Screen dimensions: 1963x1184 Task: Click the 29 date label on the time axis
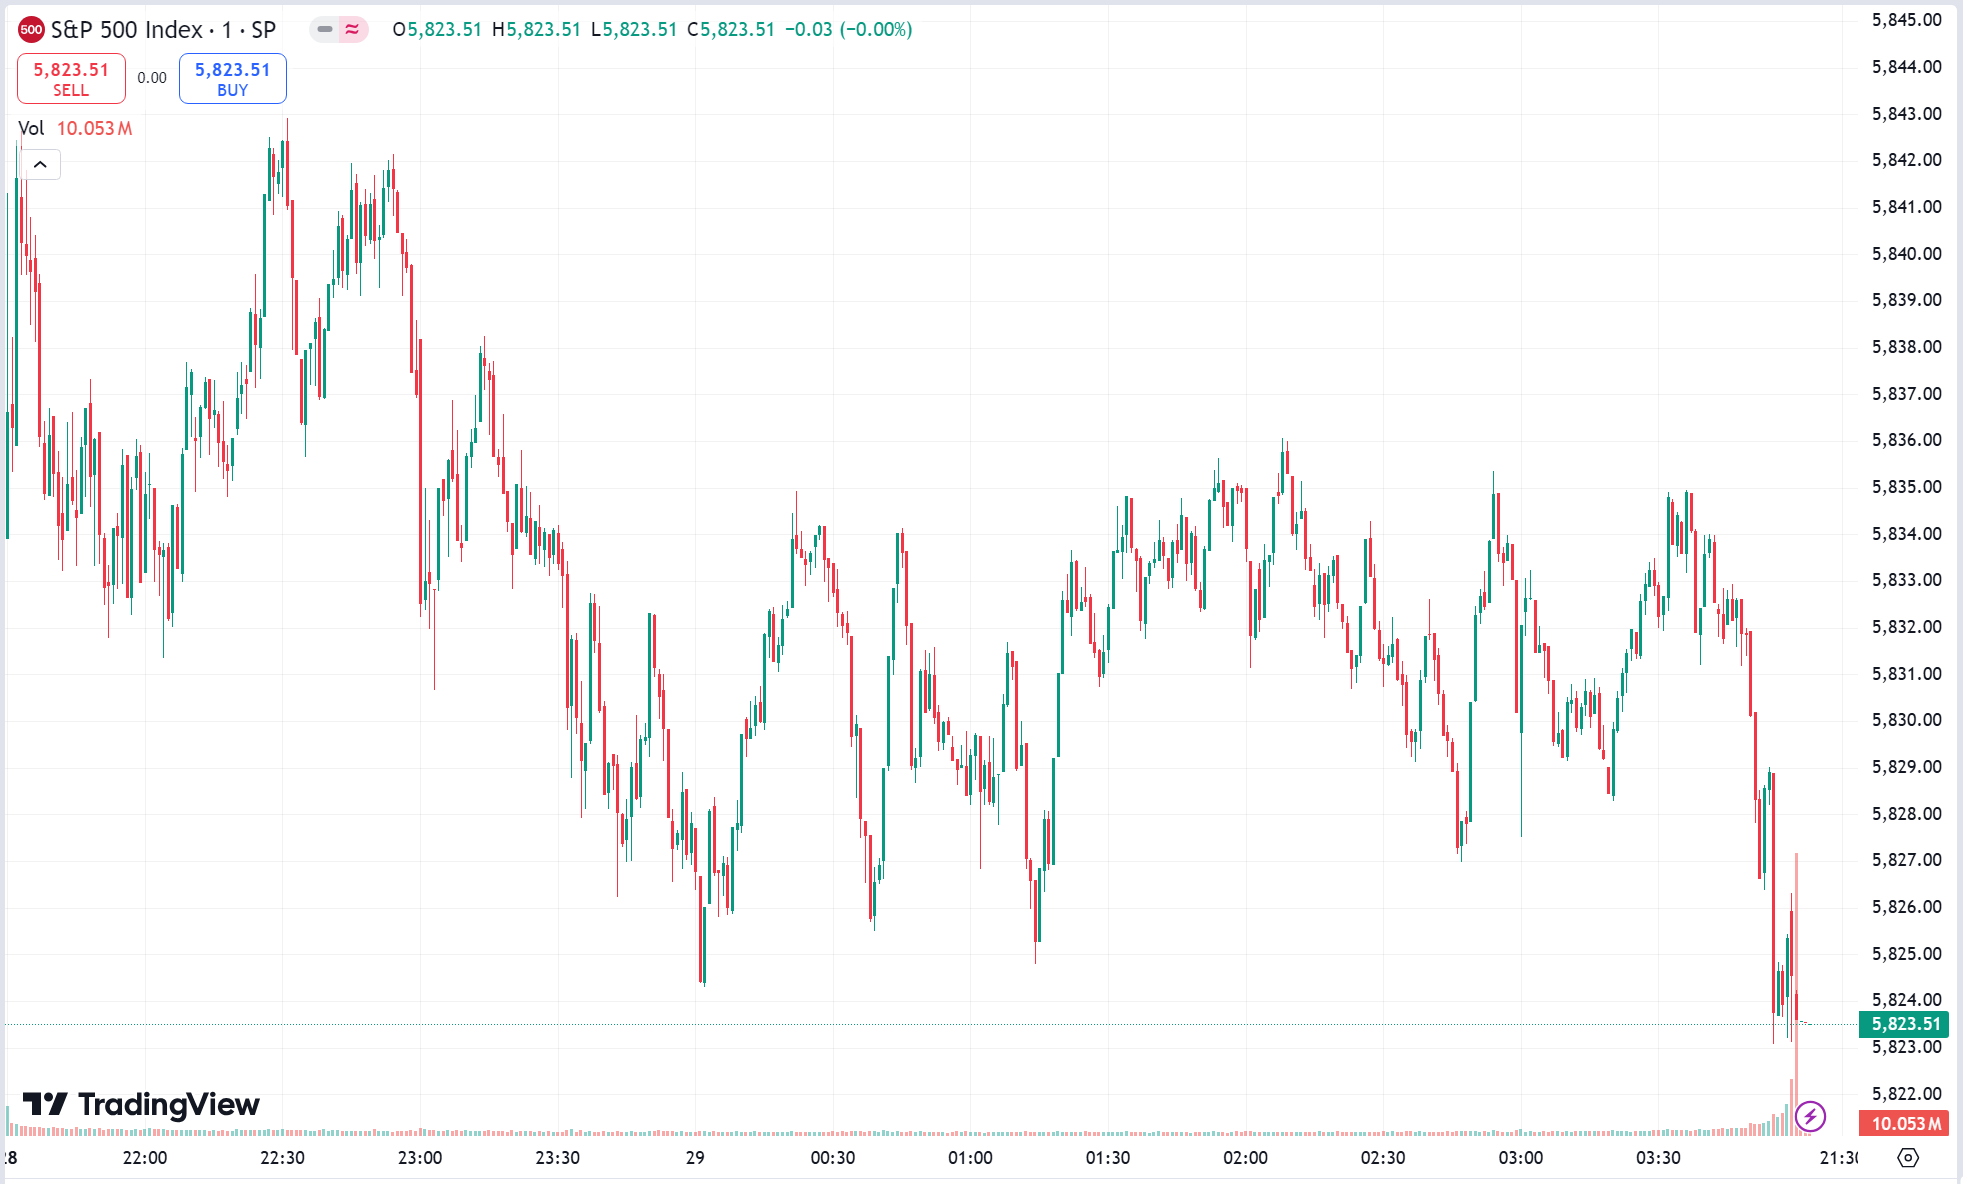click(x=695, y=1157)
